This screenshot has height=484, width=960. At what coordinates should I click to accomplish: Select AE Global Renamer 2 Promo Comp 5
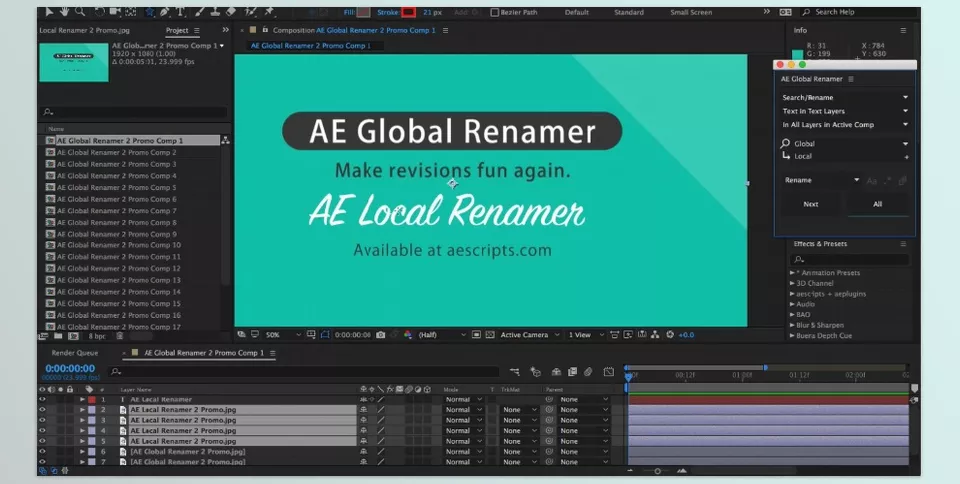[x=116, y=187]
